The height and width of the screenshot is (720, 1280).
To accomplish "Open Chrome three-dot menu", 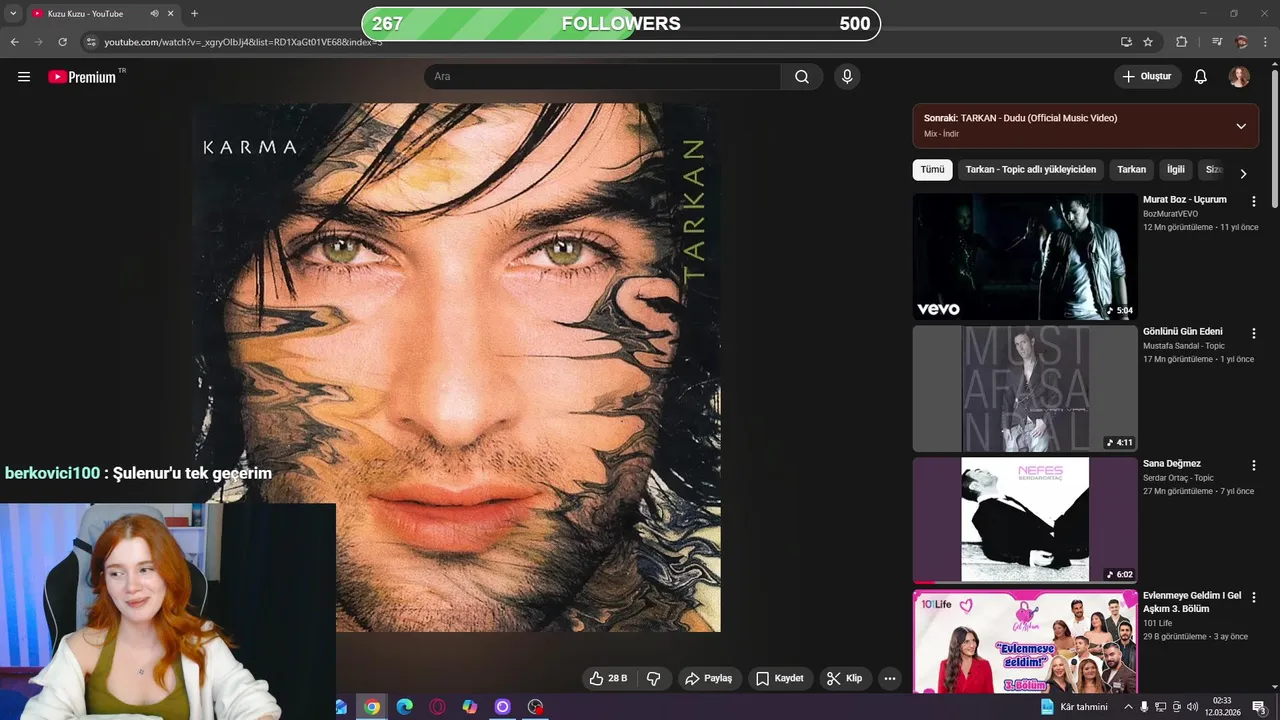I will coord(1266,42).
